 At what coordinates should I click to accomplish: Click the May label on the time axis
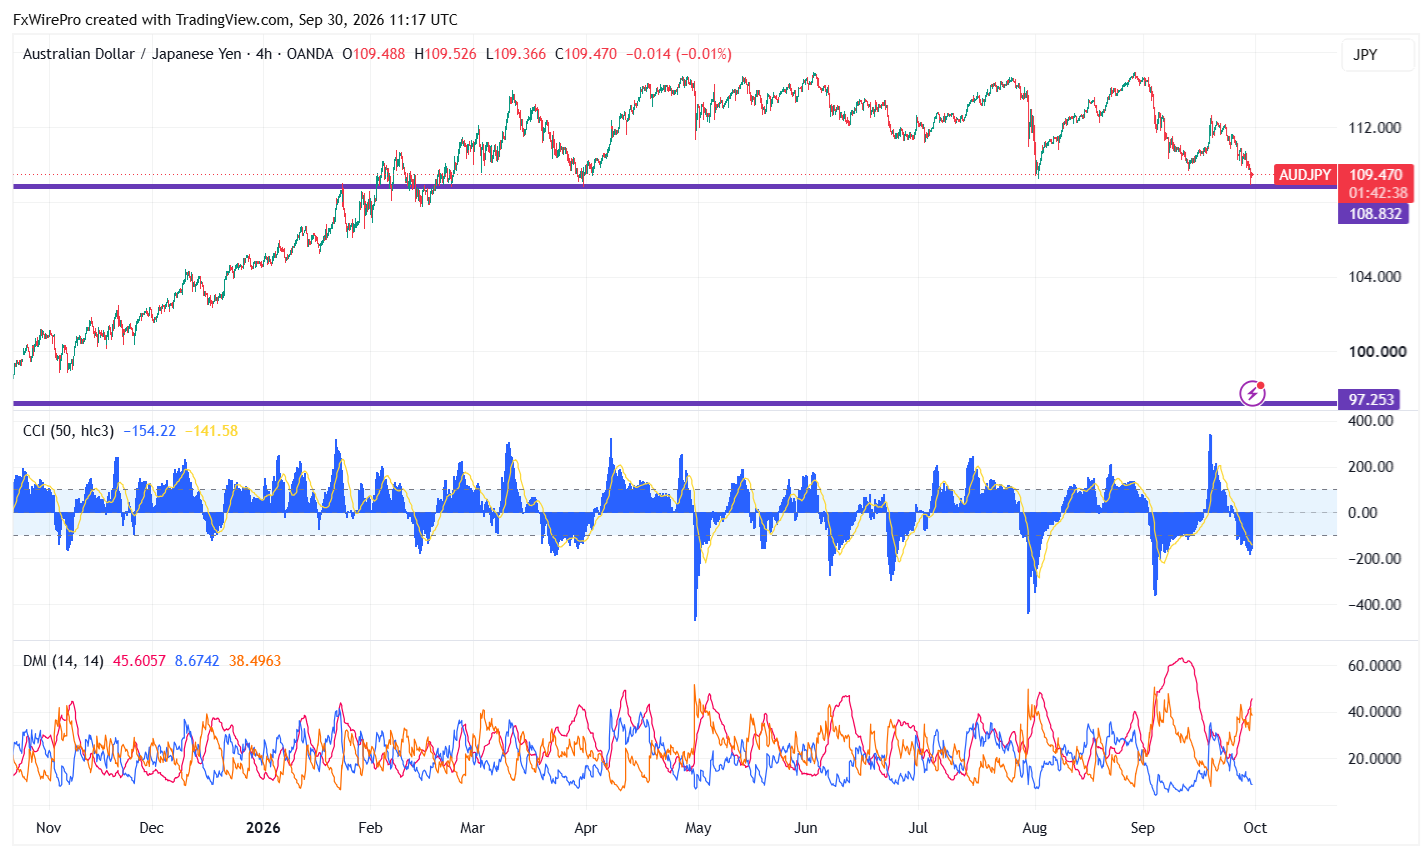(698, 828)
